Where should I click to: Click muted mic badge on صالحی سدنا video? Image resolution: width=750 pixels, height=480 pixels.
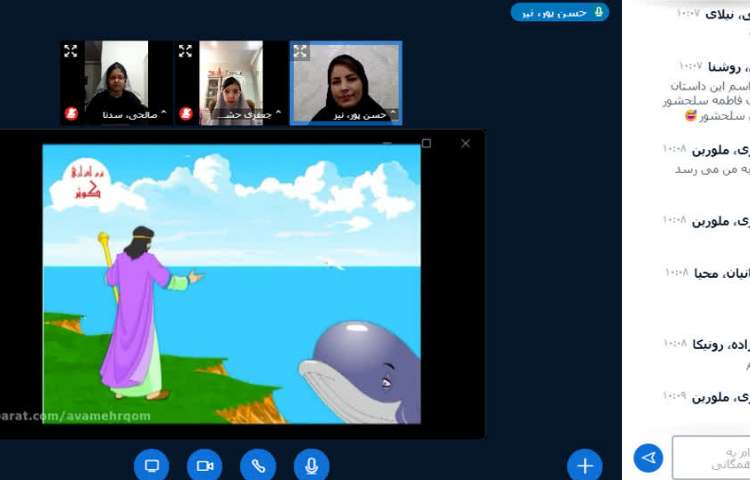[x=71, y=114]
